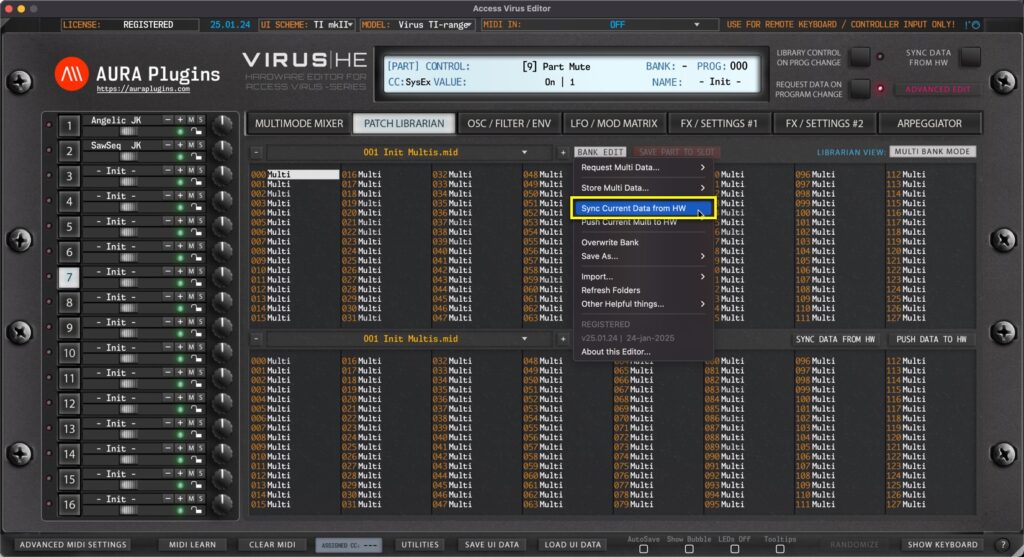Open Advanced MIDI Settings
Screen dimensions: 1024x557
point(73,545)
